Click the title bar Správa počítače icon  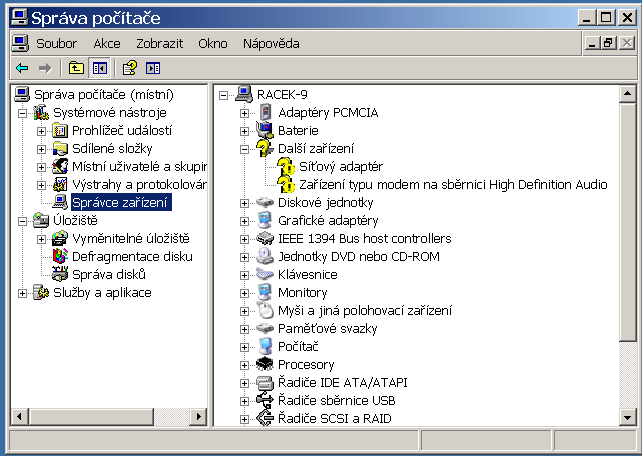coord(20,18)
